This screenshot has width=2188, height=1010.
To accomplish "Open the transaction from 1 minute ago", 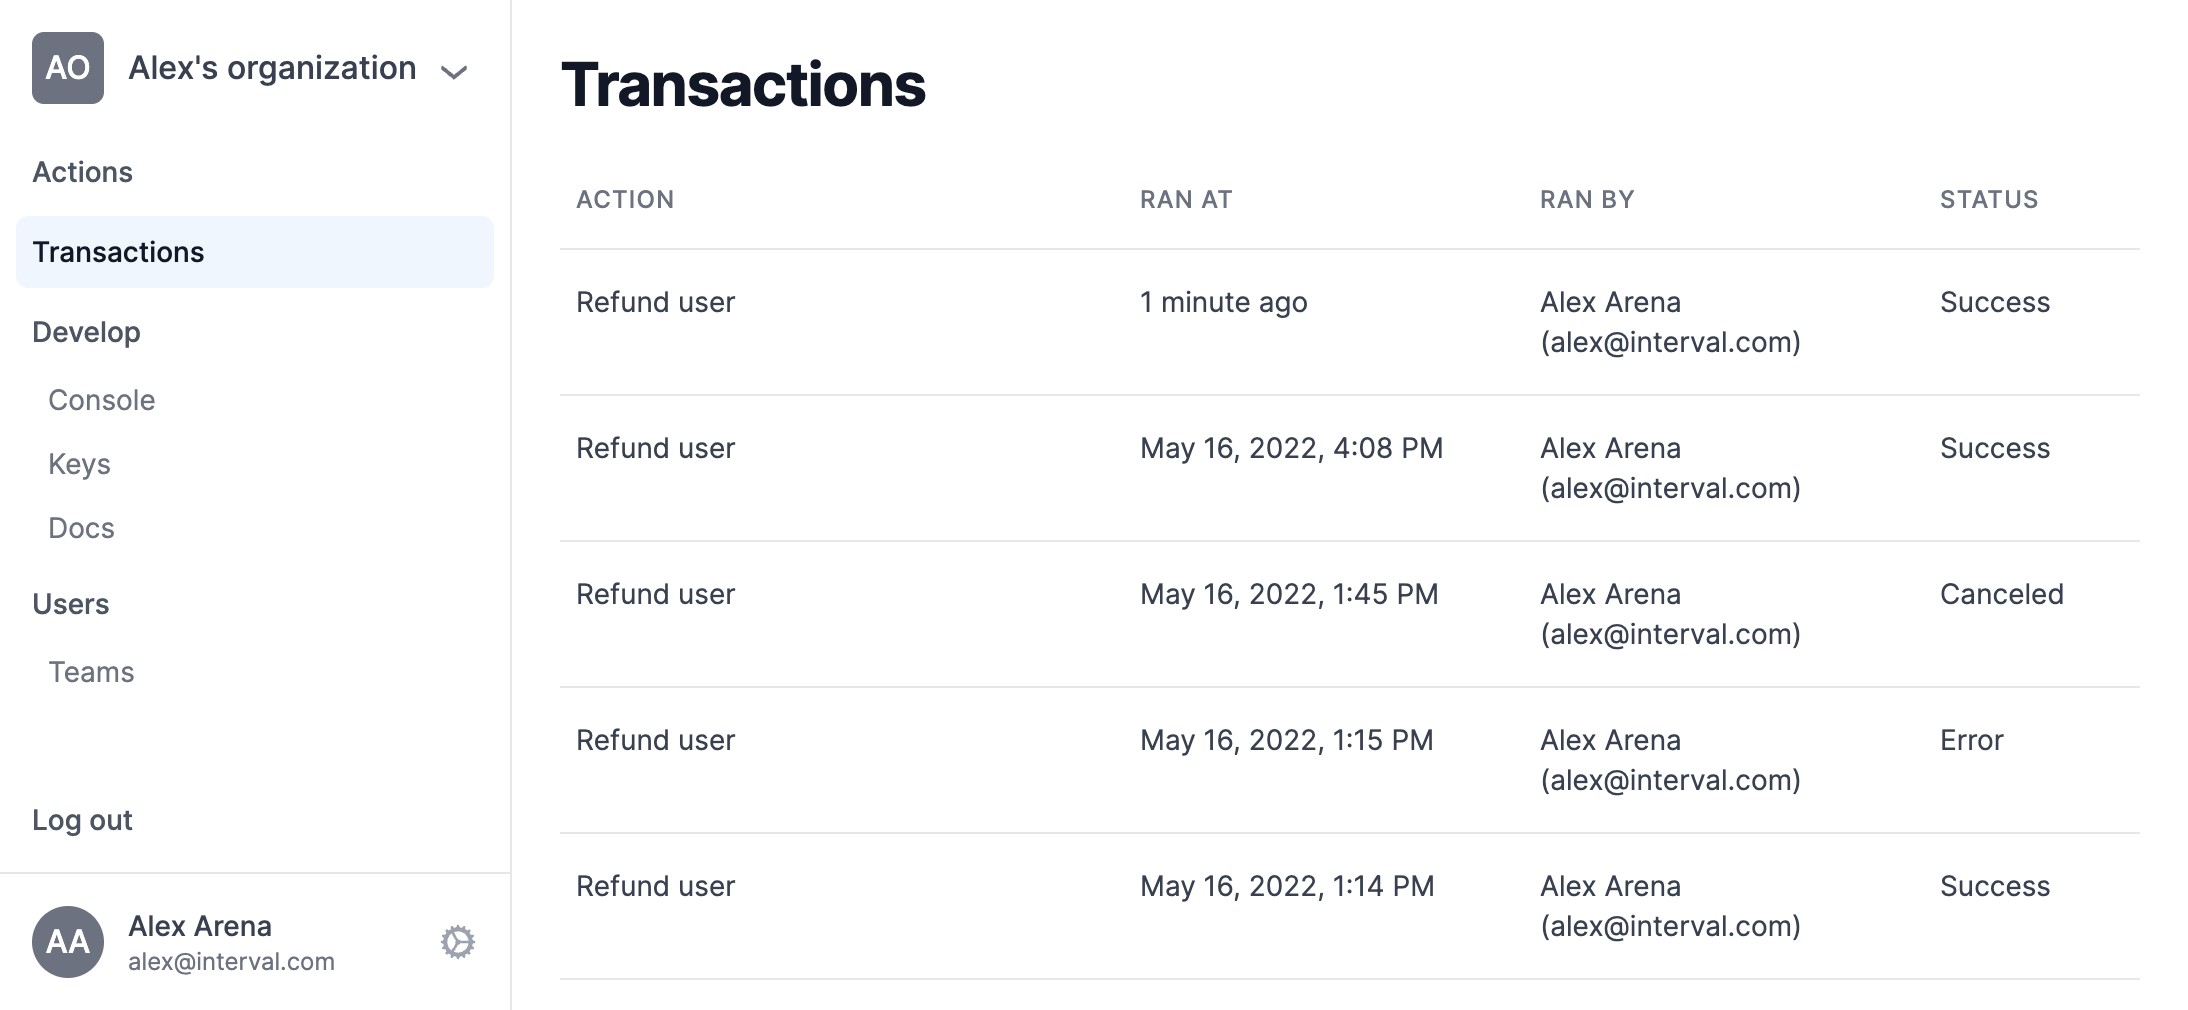I will point(1350,322).
